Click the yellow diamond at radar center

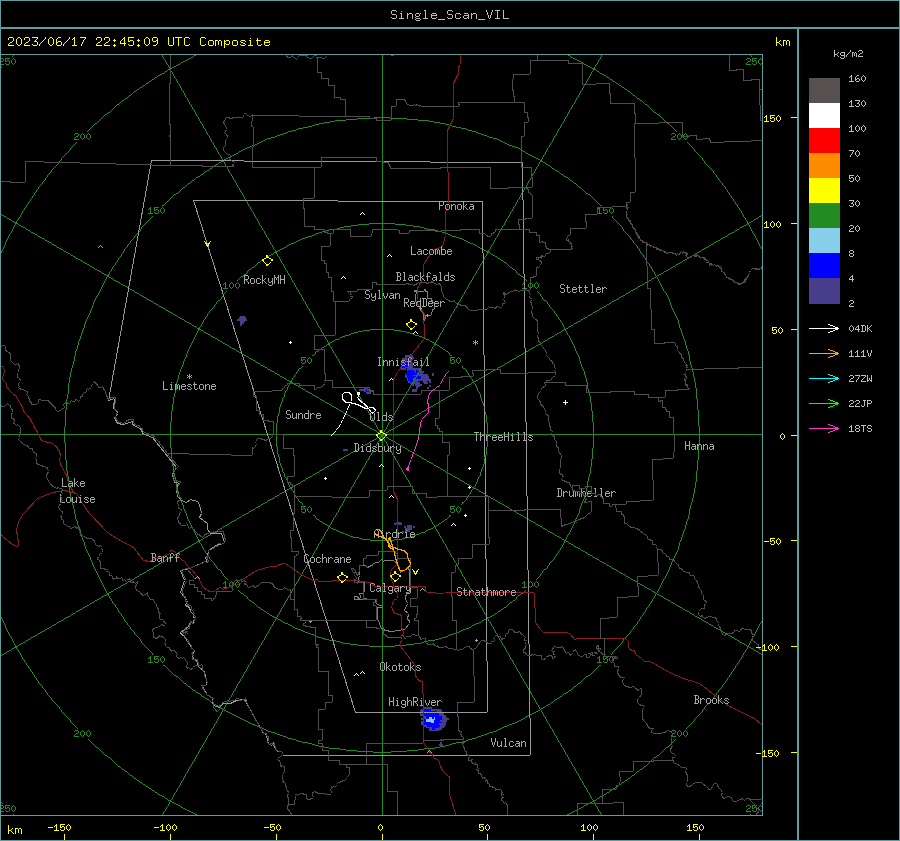(x=382, y=435)
